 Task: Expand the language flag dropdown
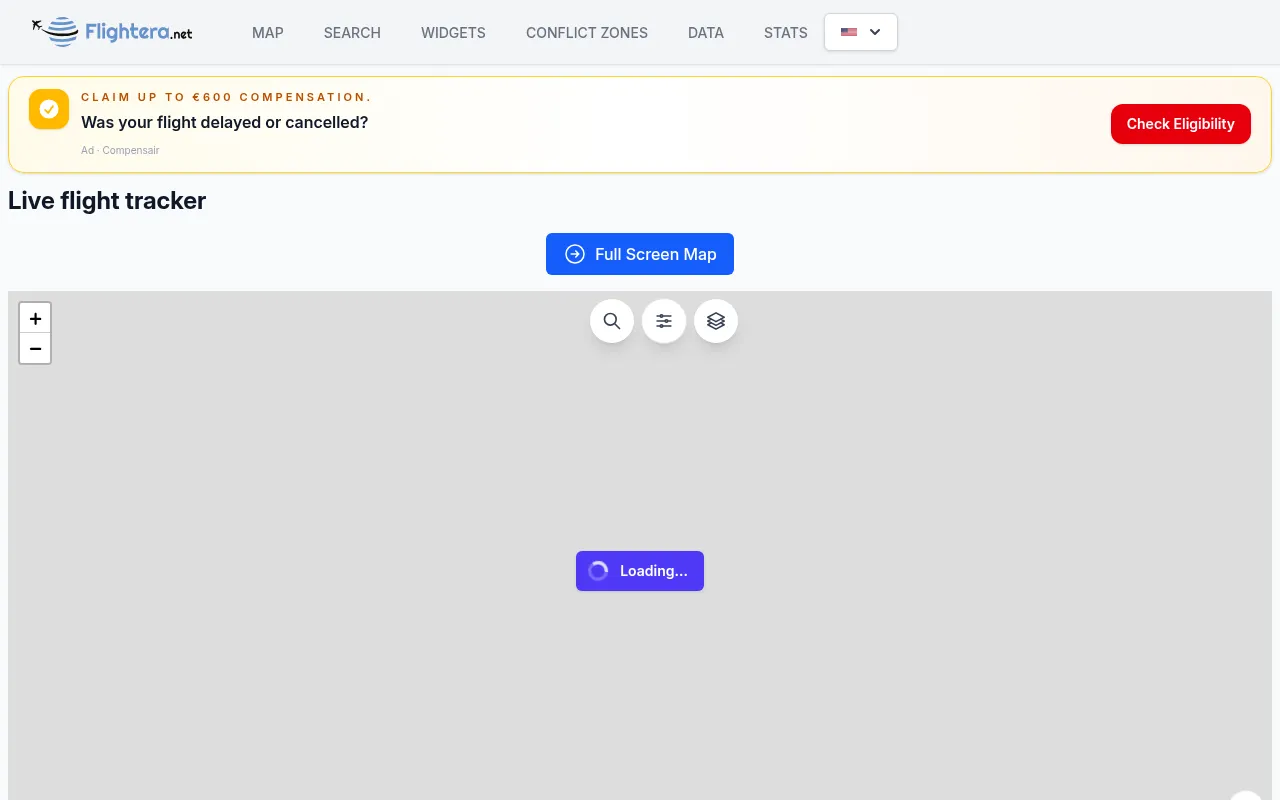click(861, 32)
